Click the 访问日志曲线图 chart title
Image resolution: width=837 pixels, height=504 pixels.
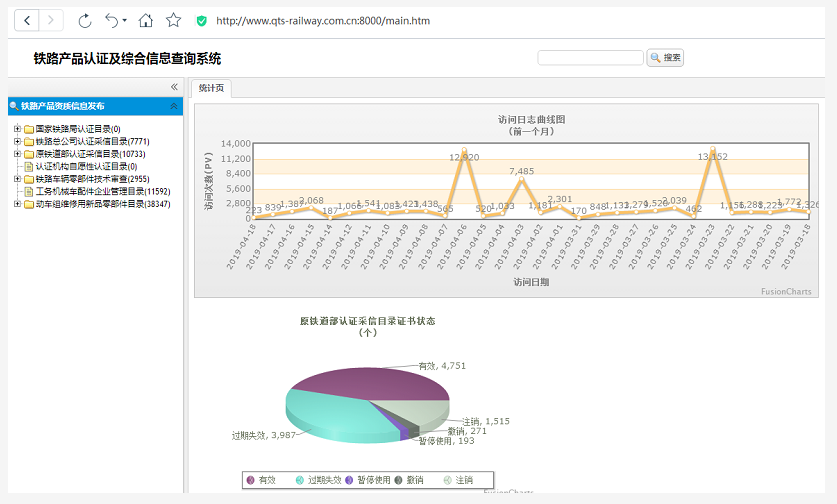tap(531, 120)
